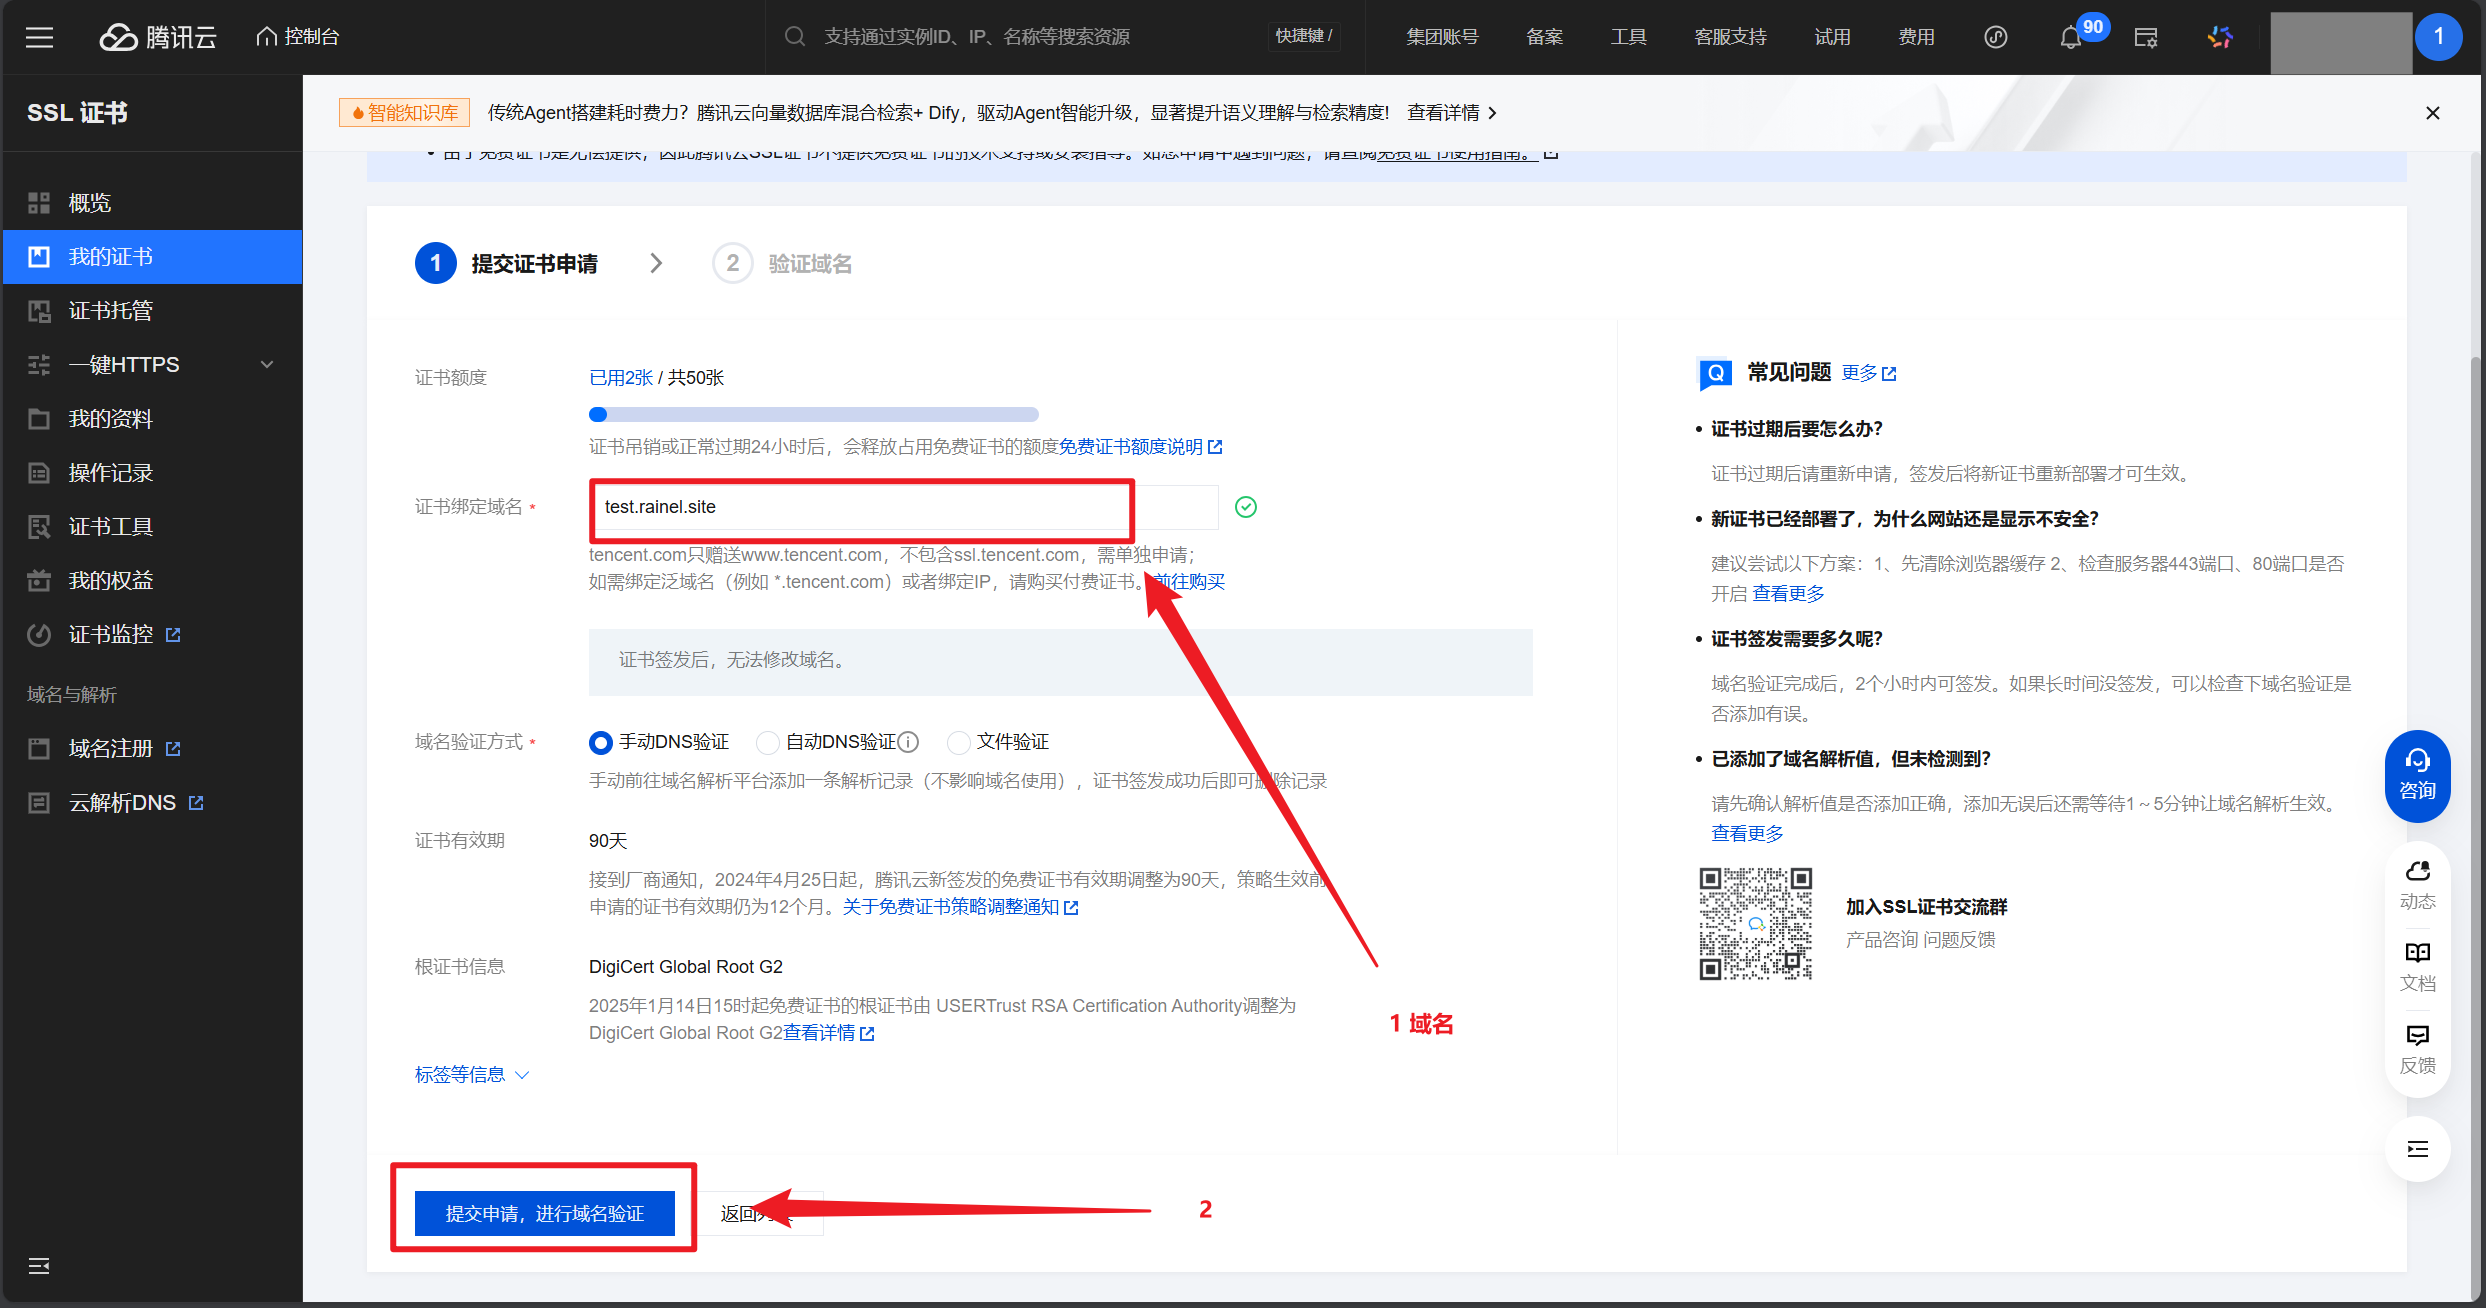The height and width of the screenshot is (1308, 2486).
Task: Click the blue account avatar
Action: pos(2439,38)
